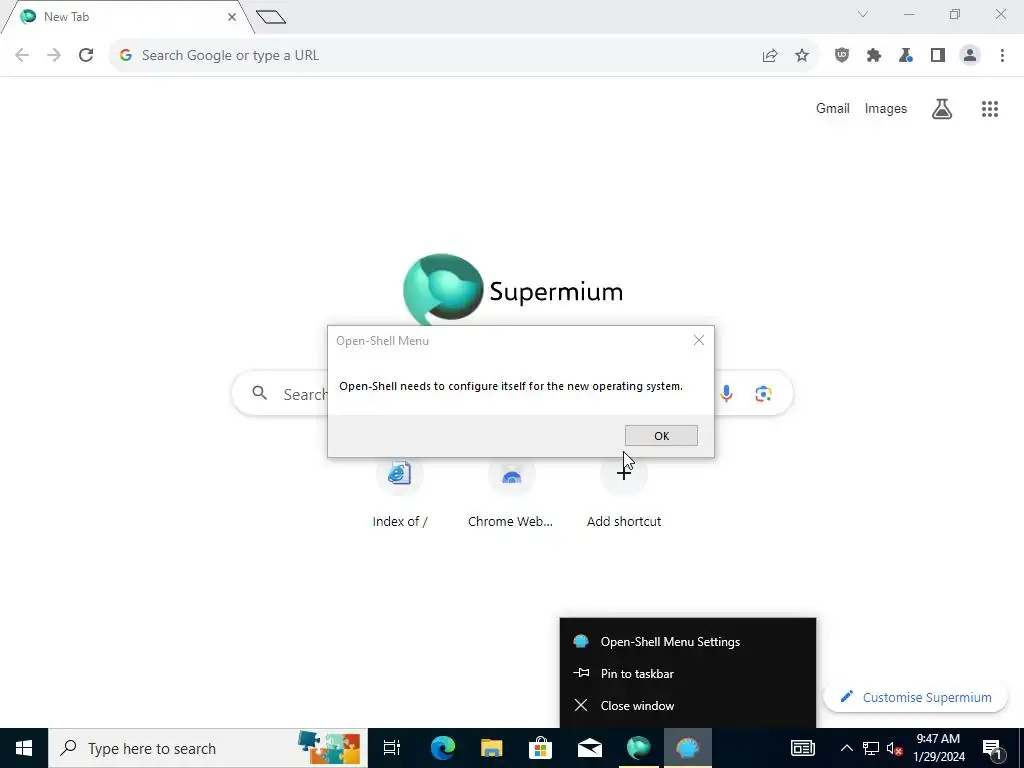Open the profile avatar menu
The image size is (1024, 768).
tap(970, 56)
